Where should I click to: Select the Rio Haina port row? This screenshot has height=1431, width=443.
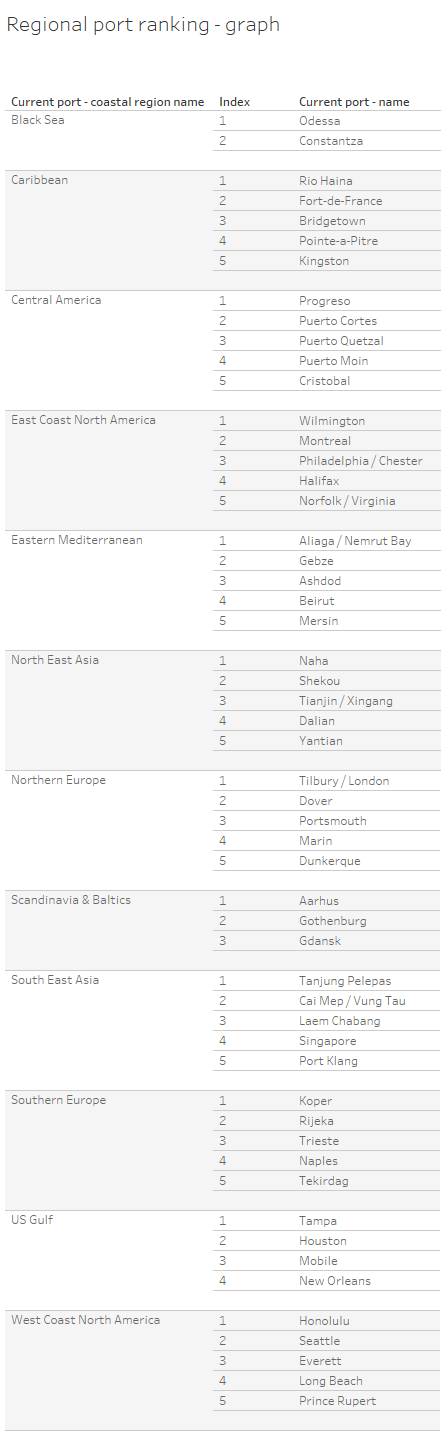(x=326, y=181)
